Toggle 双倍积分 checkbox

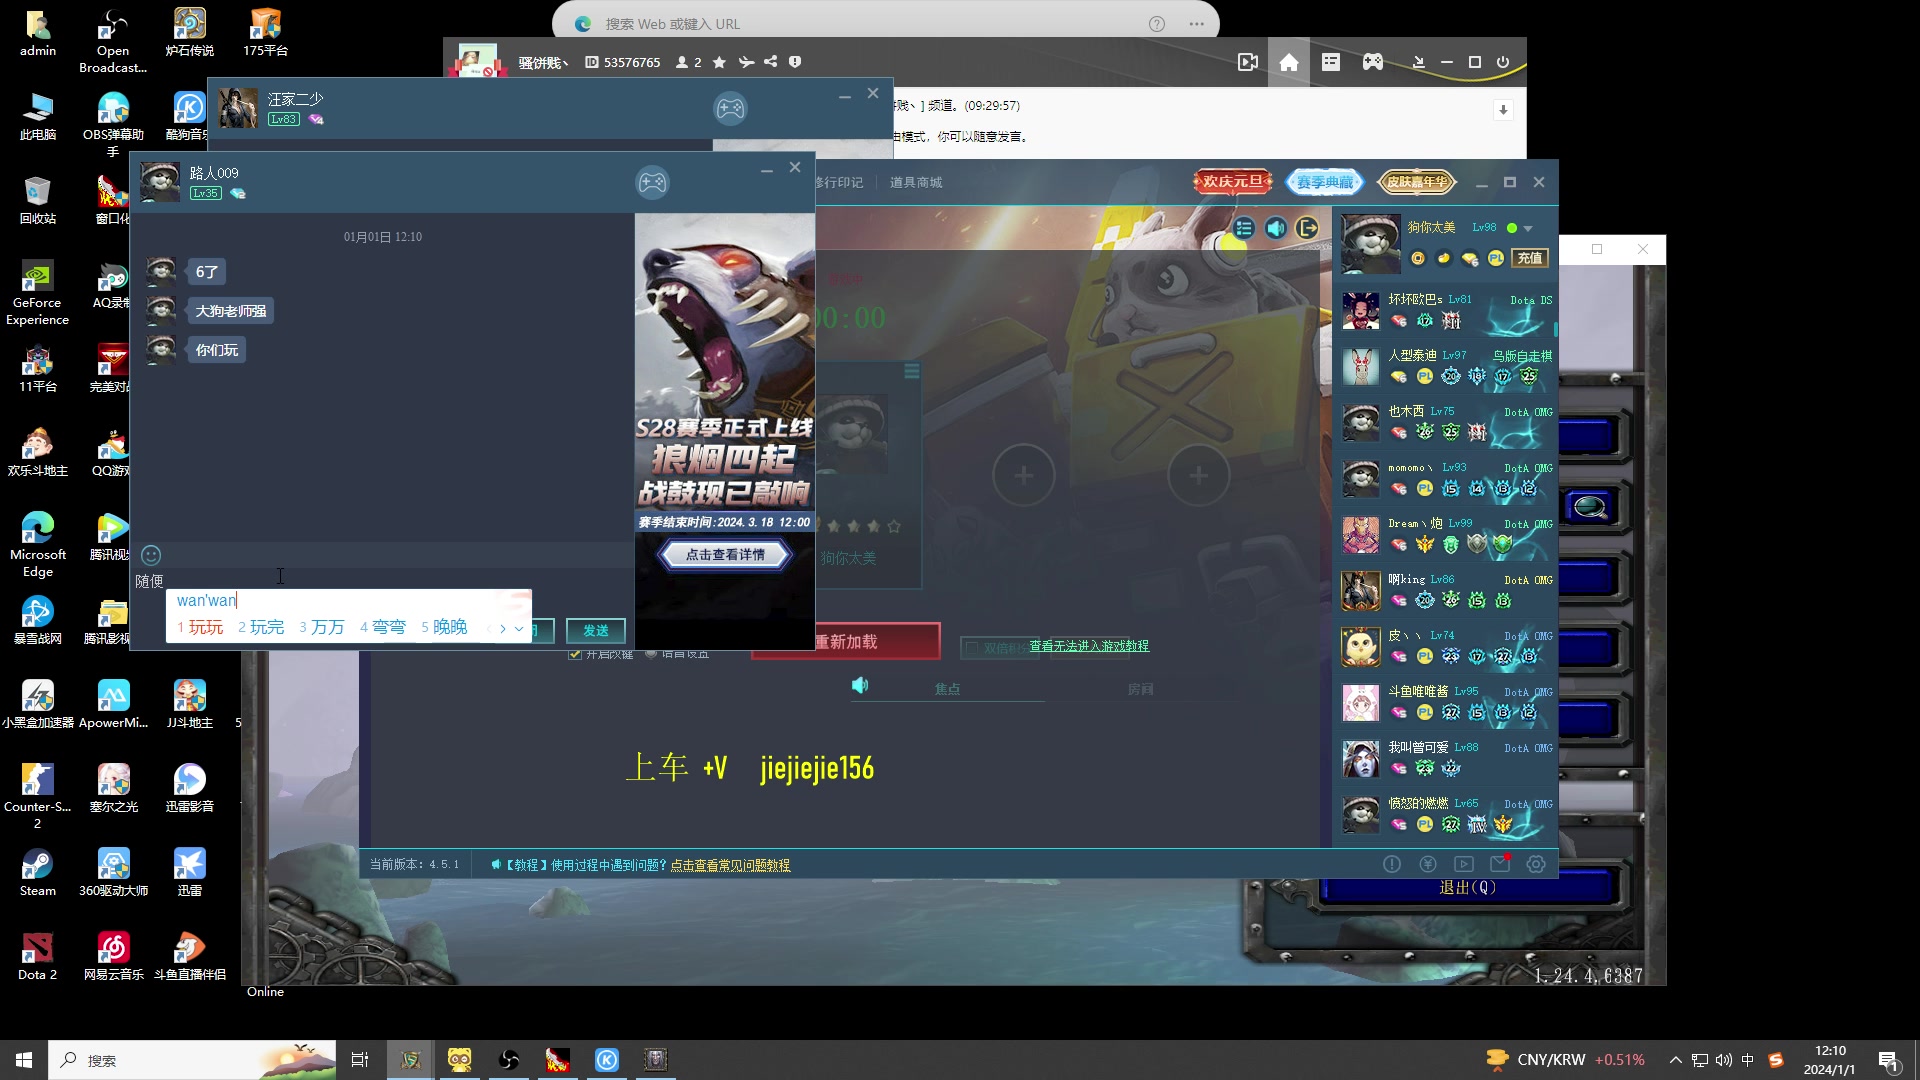pyautogui.click(x=972, y=648)
